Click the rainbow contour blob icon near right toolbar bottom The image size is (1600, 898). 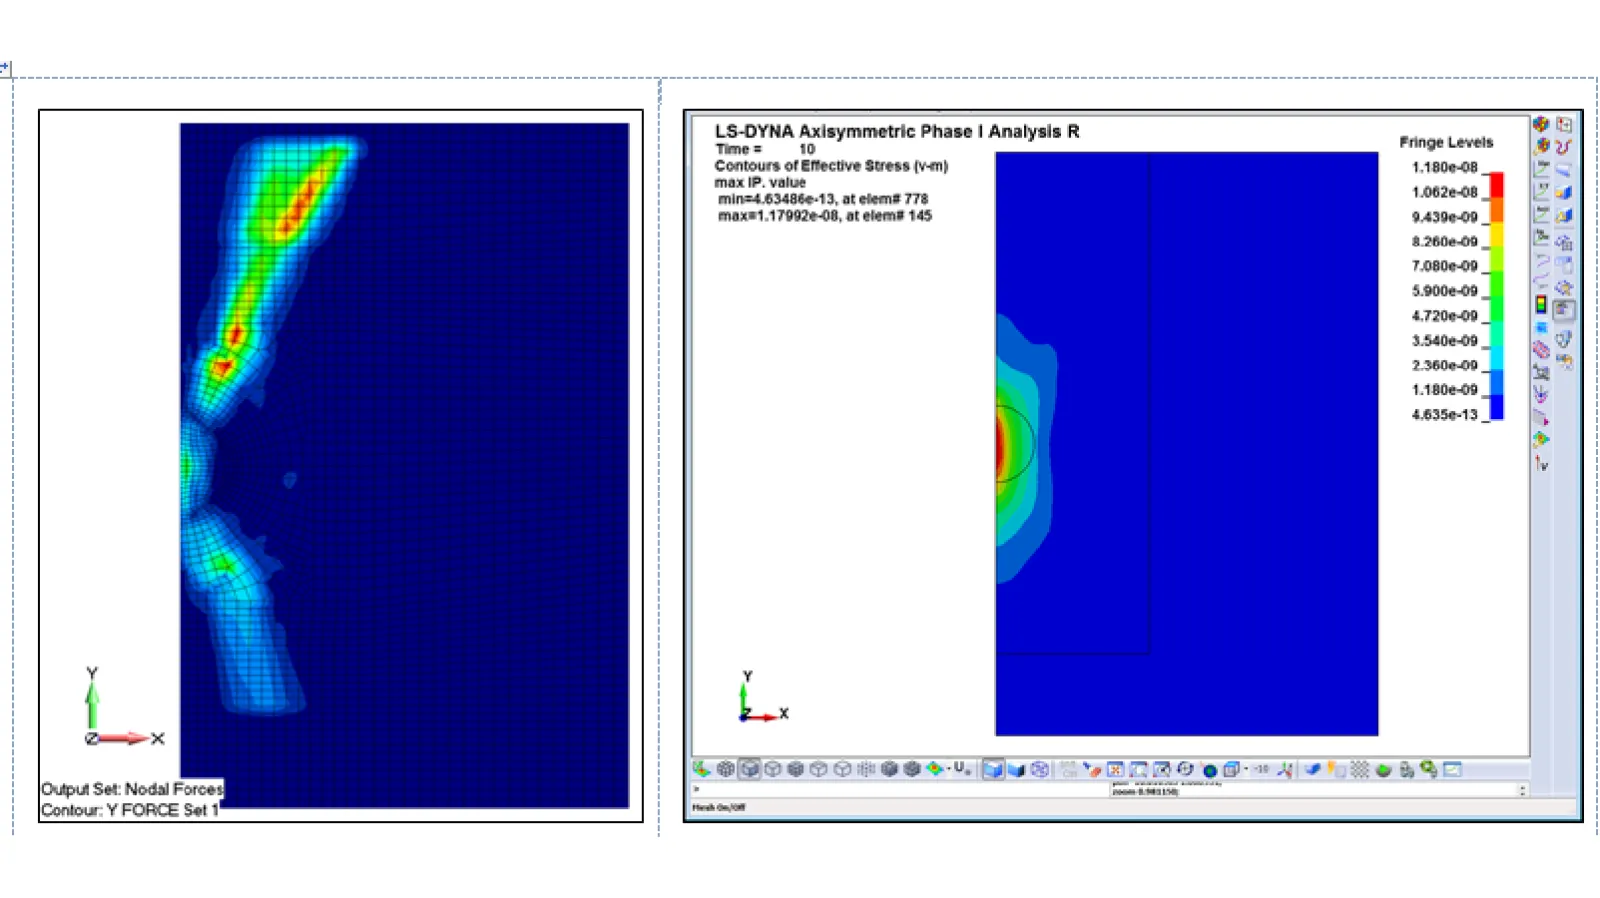(x=1541, y=438)
